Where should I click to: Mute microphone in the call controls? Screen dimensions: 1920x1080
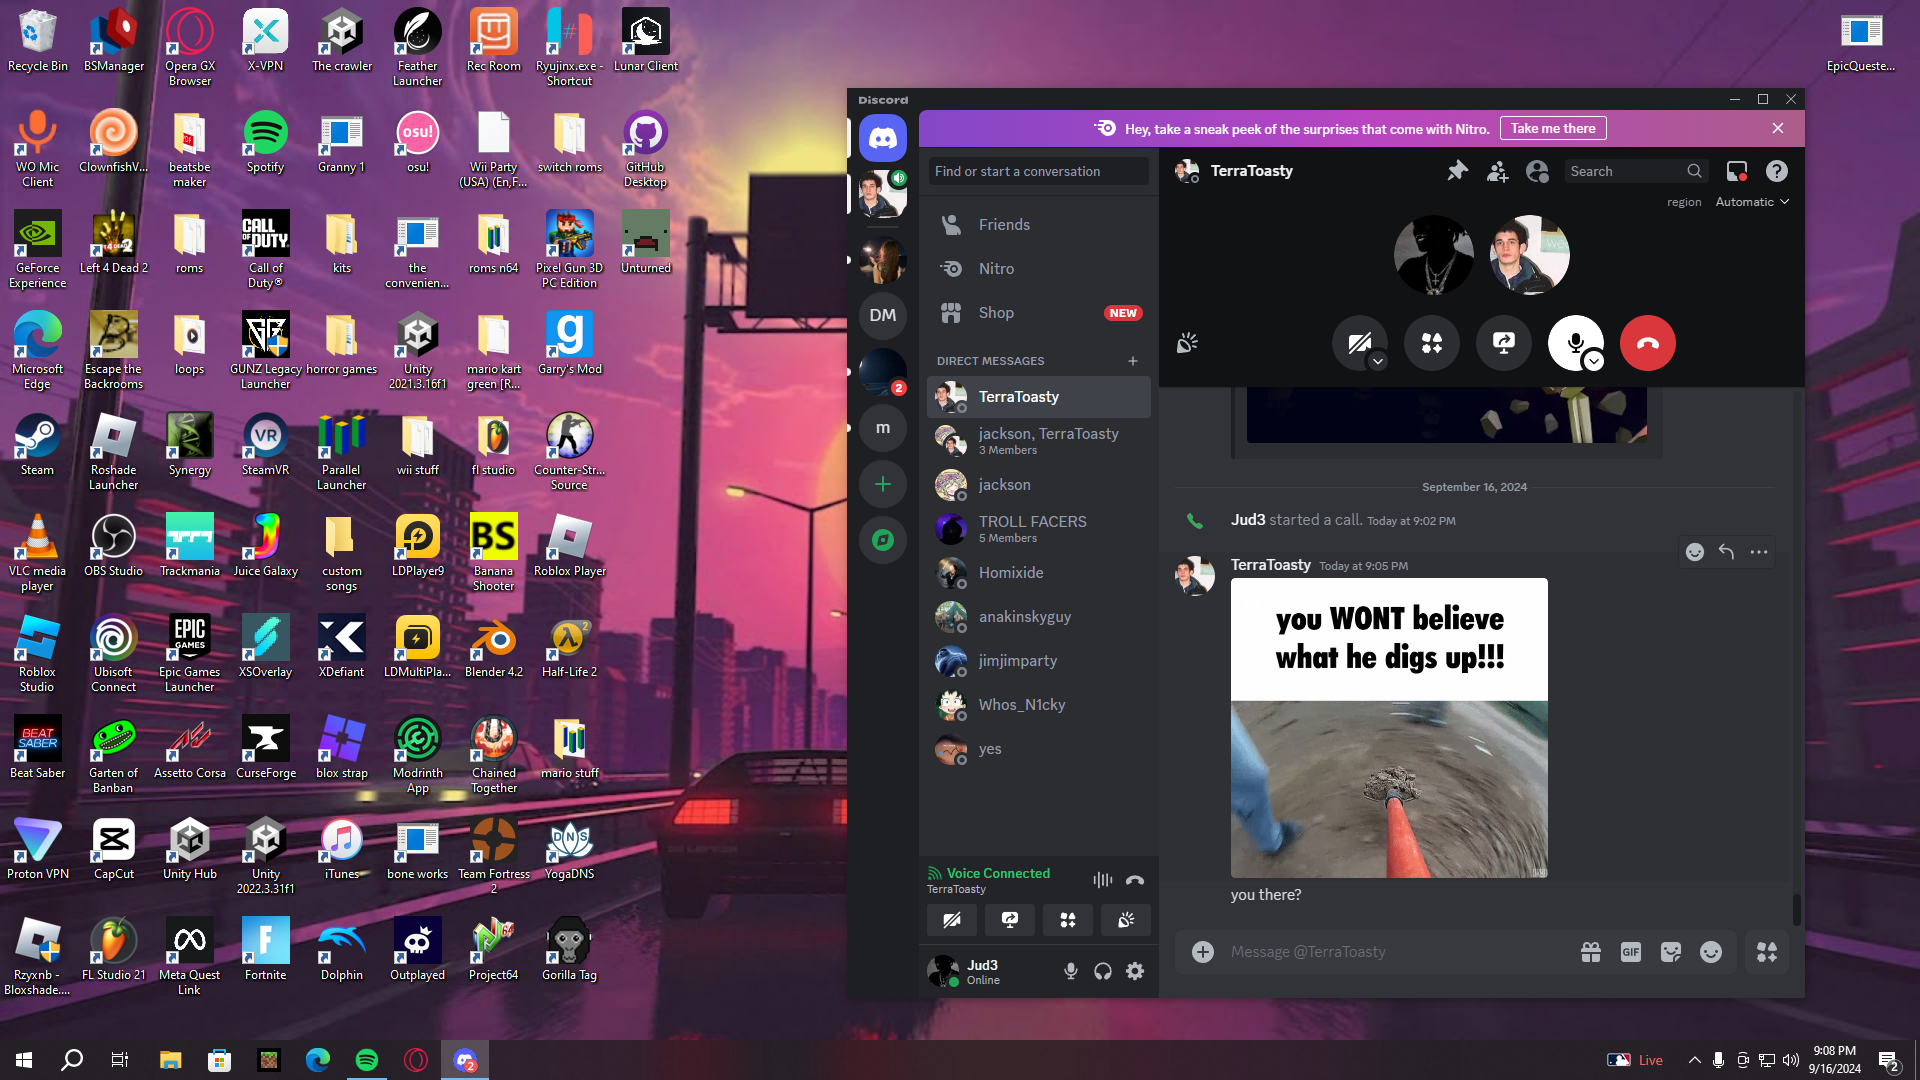pos(1574,343)
